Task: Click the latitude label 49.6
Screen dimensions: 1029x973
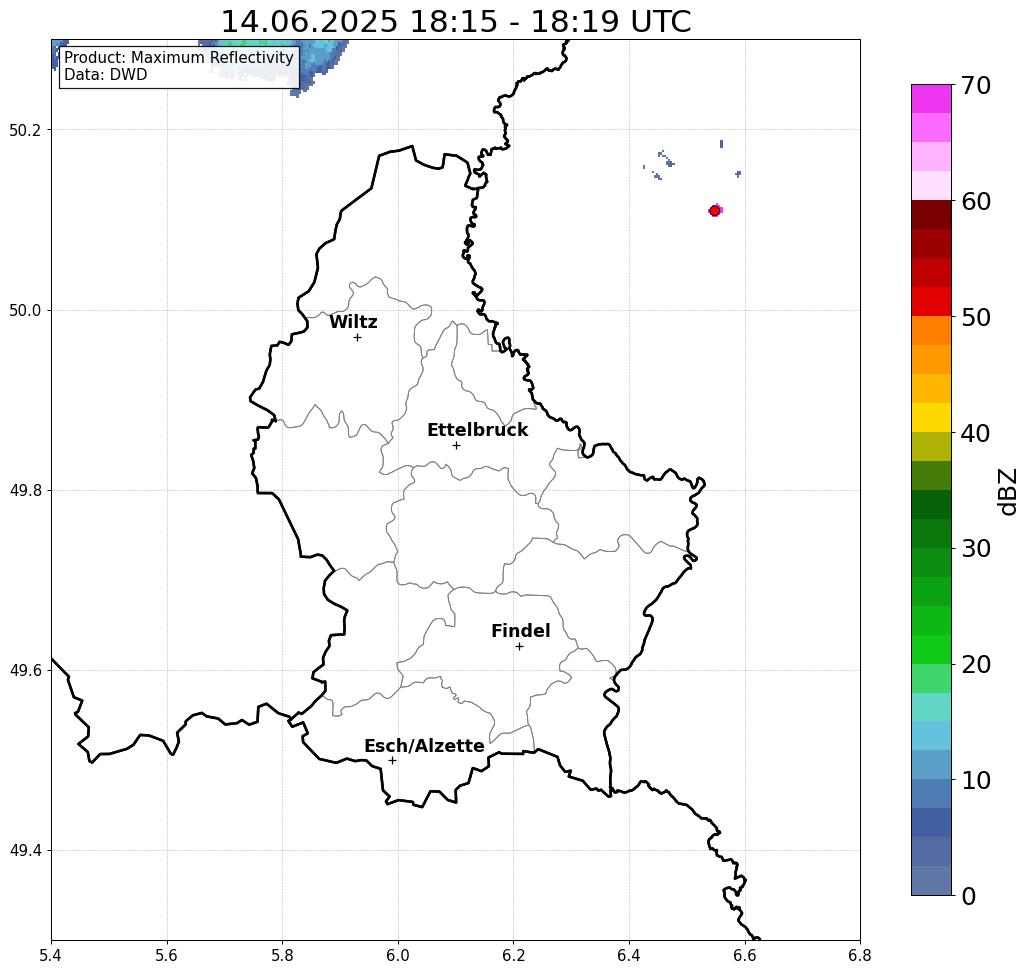Action: point(25,671)
